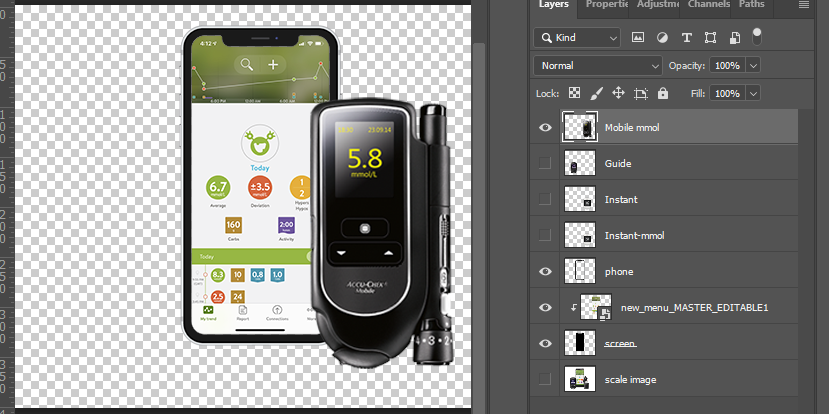Lock position move icon
Screen dimensions: 829x414
(x=618, y=94)
